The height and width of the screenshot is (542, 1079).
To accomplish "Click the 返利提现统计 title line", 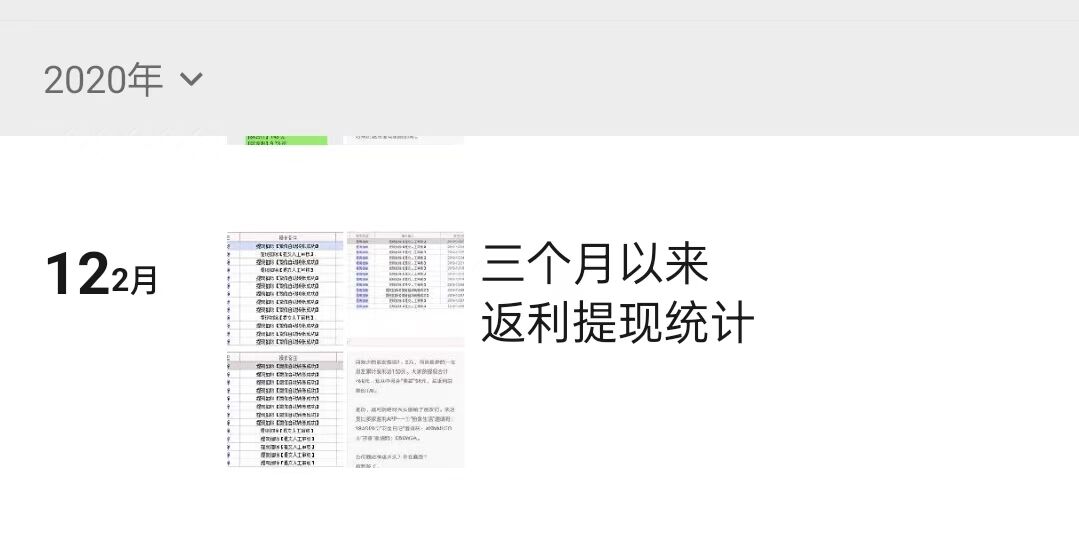I will coord(617,323).
